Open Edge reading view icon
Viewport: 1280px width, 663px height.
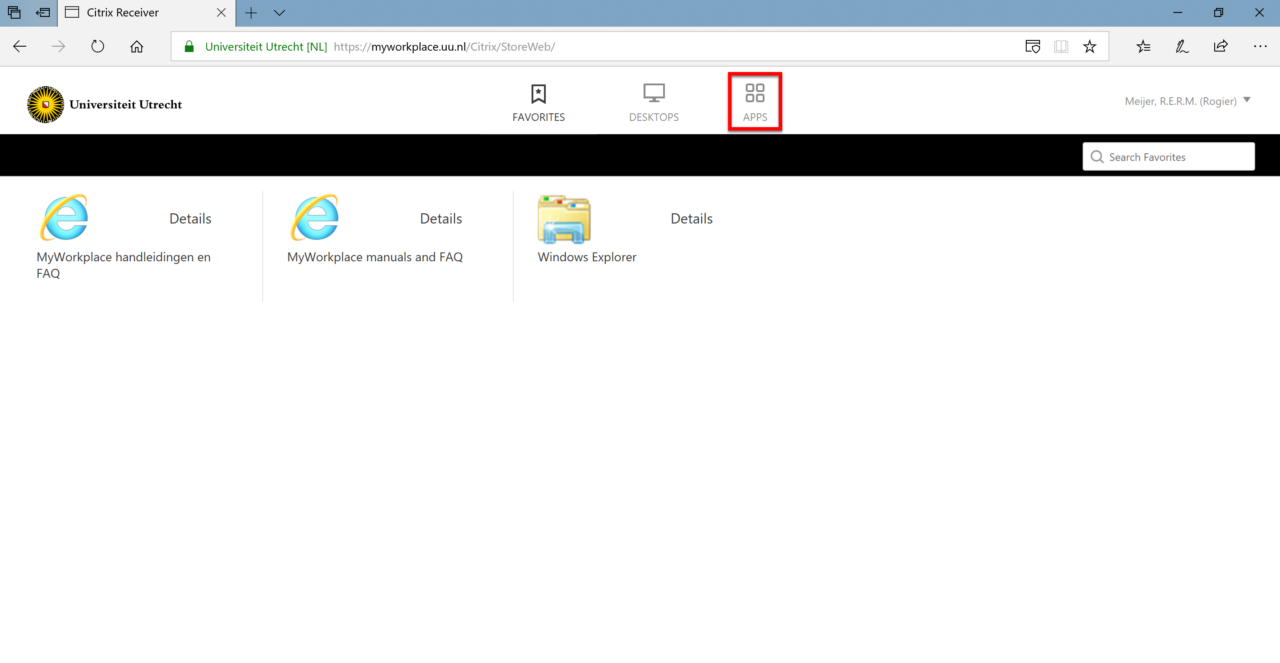1060,46
